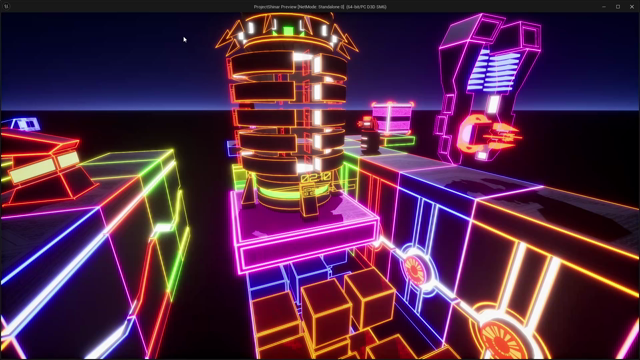Click the upper orange circular emblem on wall
Screen dimensions: 640x360
(417, 270)
